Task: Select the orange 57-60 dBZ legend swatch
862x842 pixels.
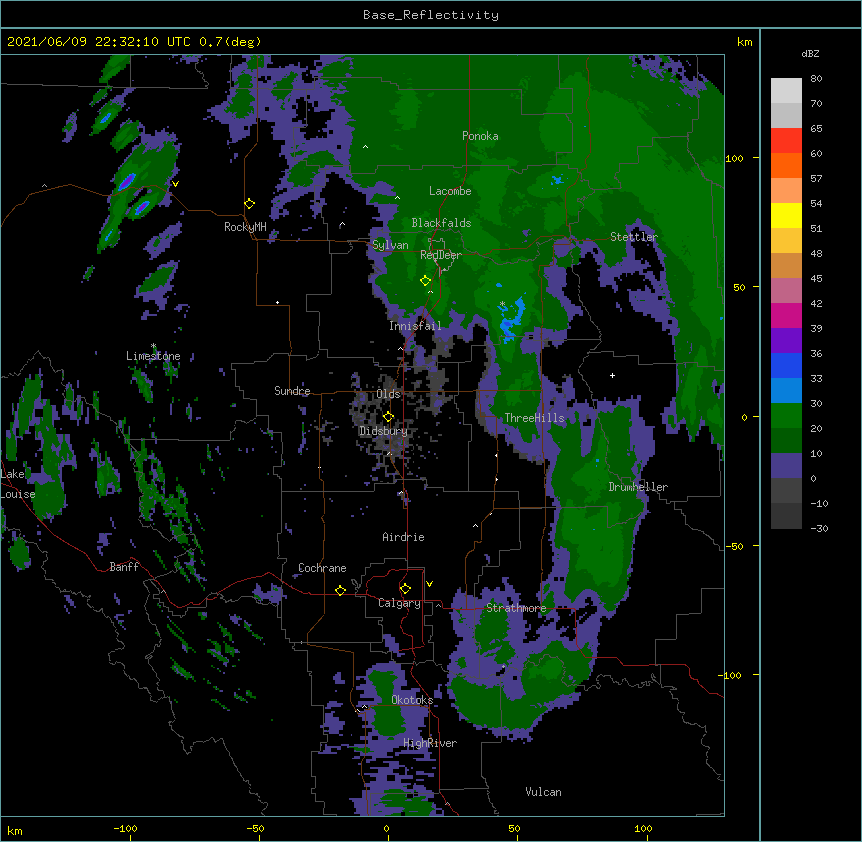Action: click(x=786, y=165)
